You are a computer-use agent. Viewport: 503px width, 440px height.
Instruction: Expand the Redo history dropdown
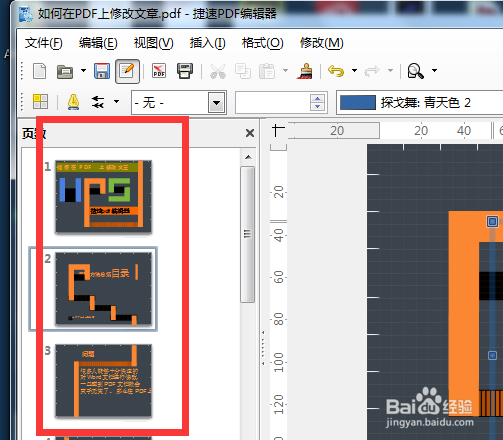coord(390,71)
